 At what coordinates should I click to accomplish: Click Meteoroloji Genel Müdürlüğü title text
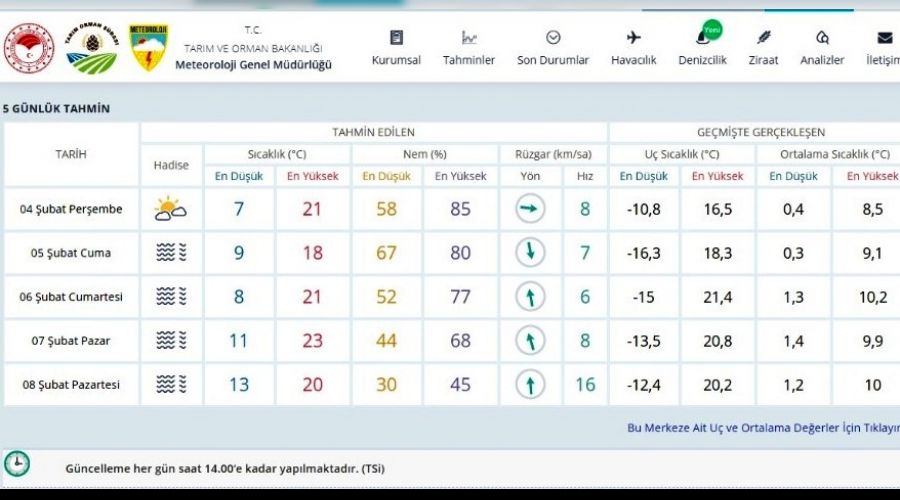click(253, 65)
